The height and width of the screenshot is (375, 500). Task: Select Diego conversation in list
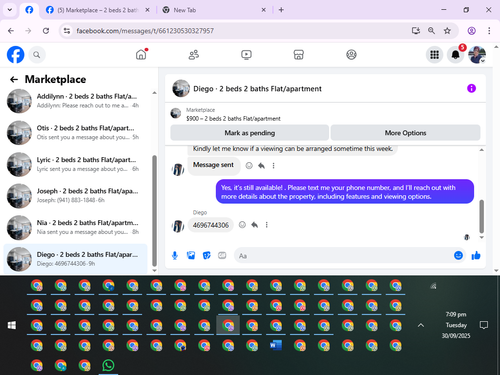tap(75, 259)
